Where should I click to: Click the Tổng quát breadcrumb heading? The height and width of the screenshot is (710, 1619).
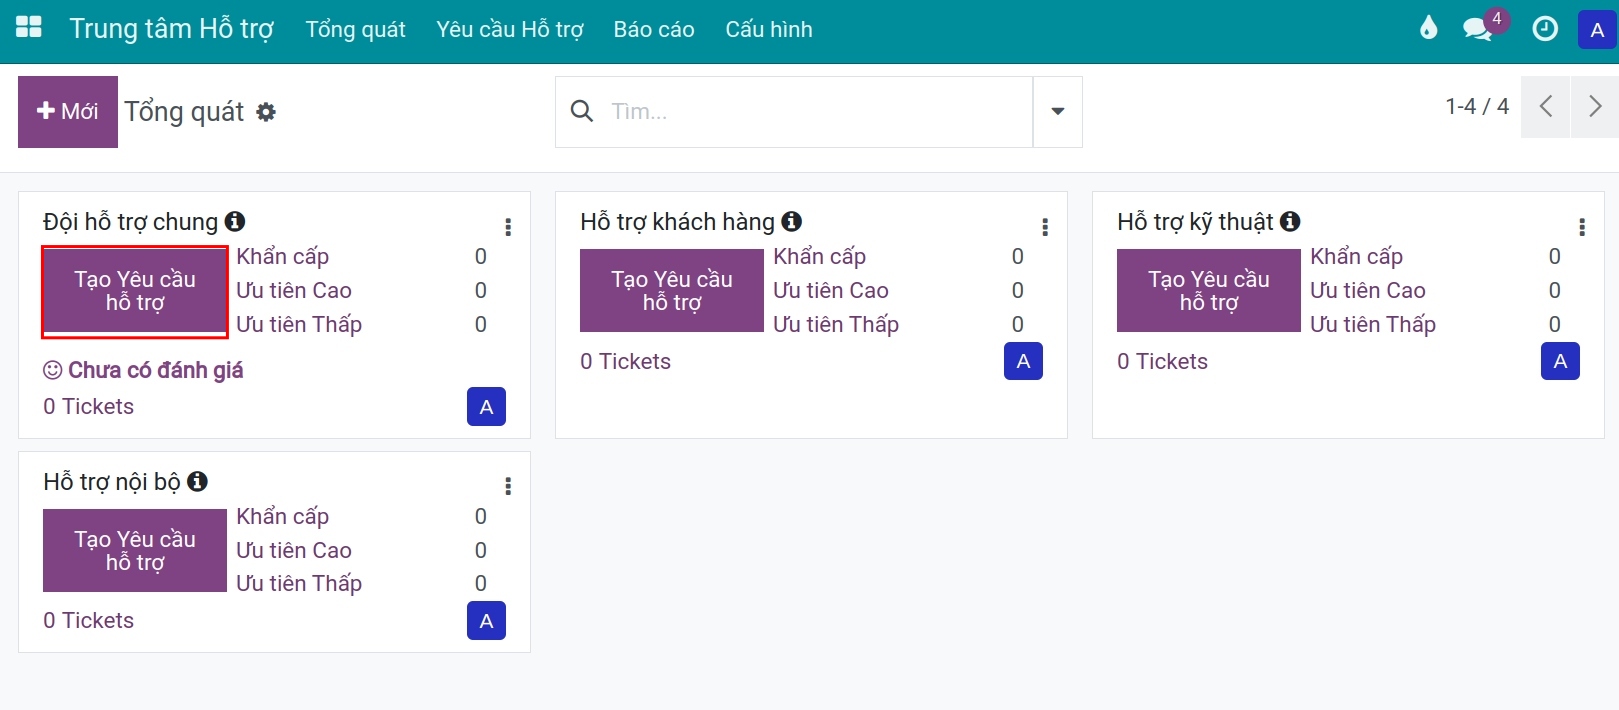184,112
